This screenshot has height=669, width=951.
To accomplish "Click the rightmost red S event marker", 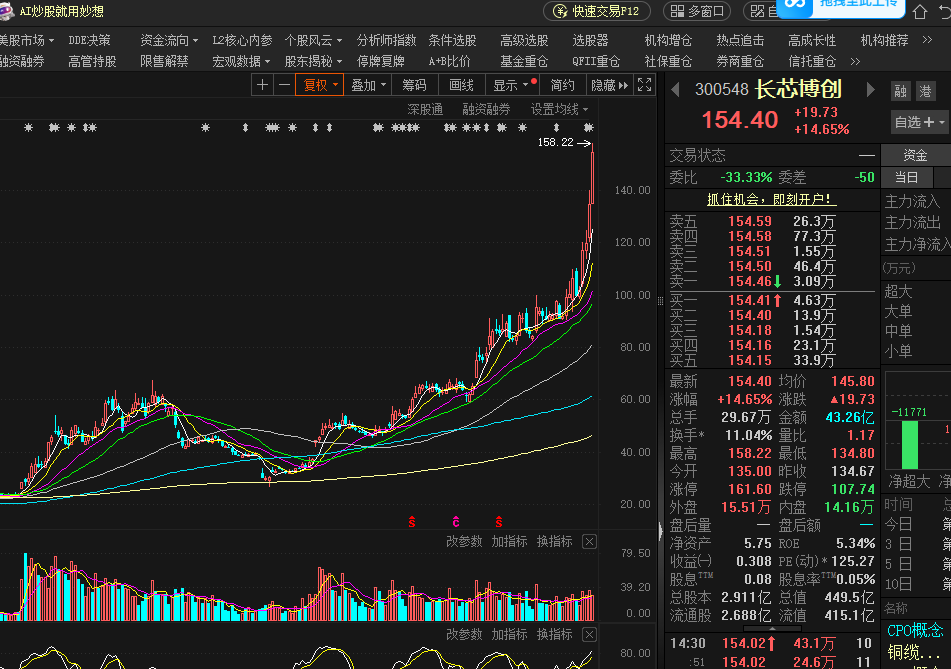I will coord(499,522).
